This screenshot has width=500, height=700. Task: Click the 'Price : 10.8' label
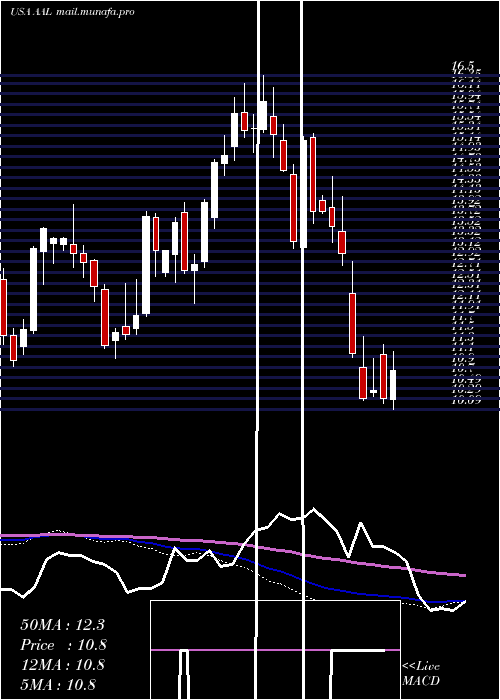click(x=63, y=645)
